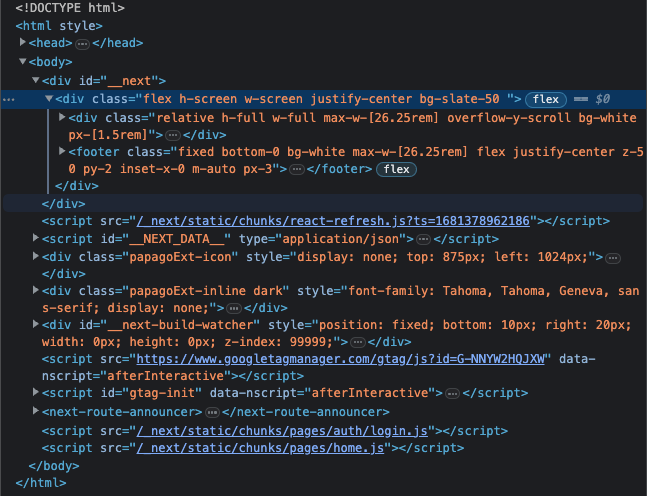This screenshot has width=647, height=496.
Task: Expand the papagoExt-icon div
Action: pos(36,256)
